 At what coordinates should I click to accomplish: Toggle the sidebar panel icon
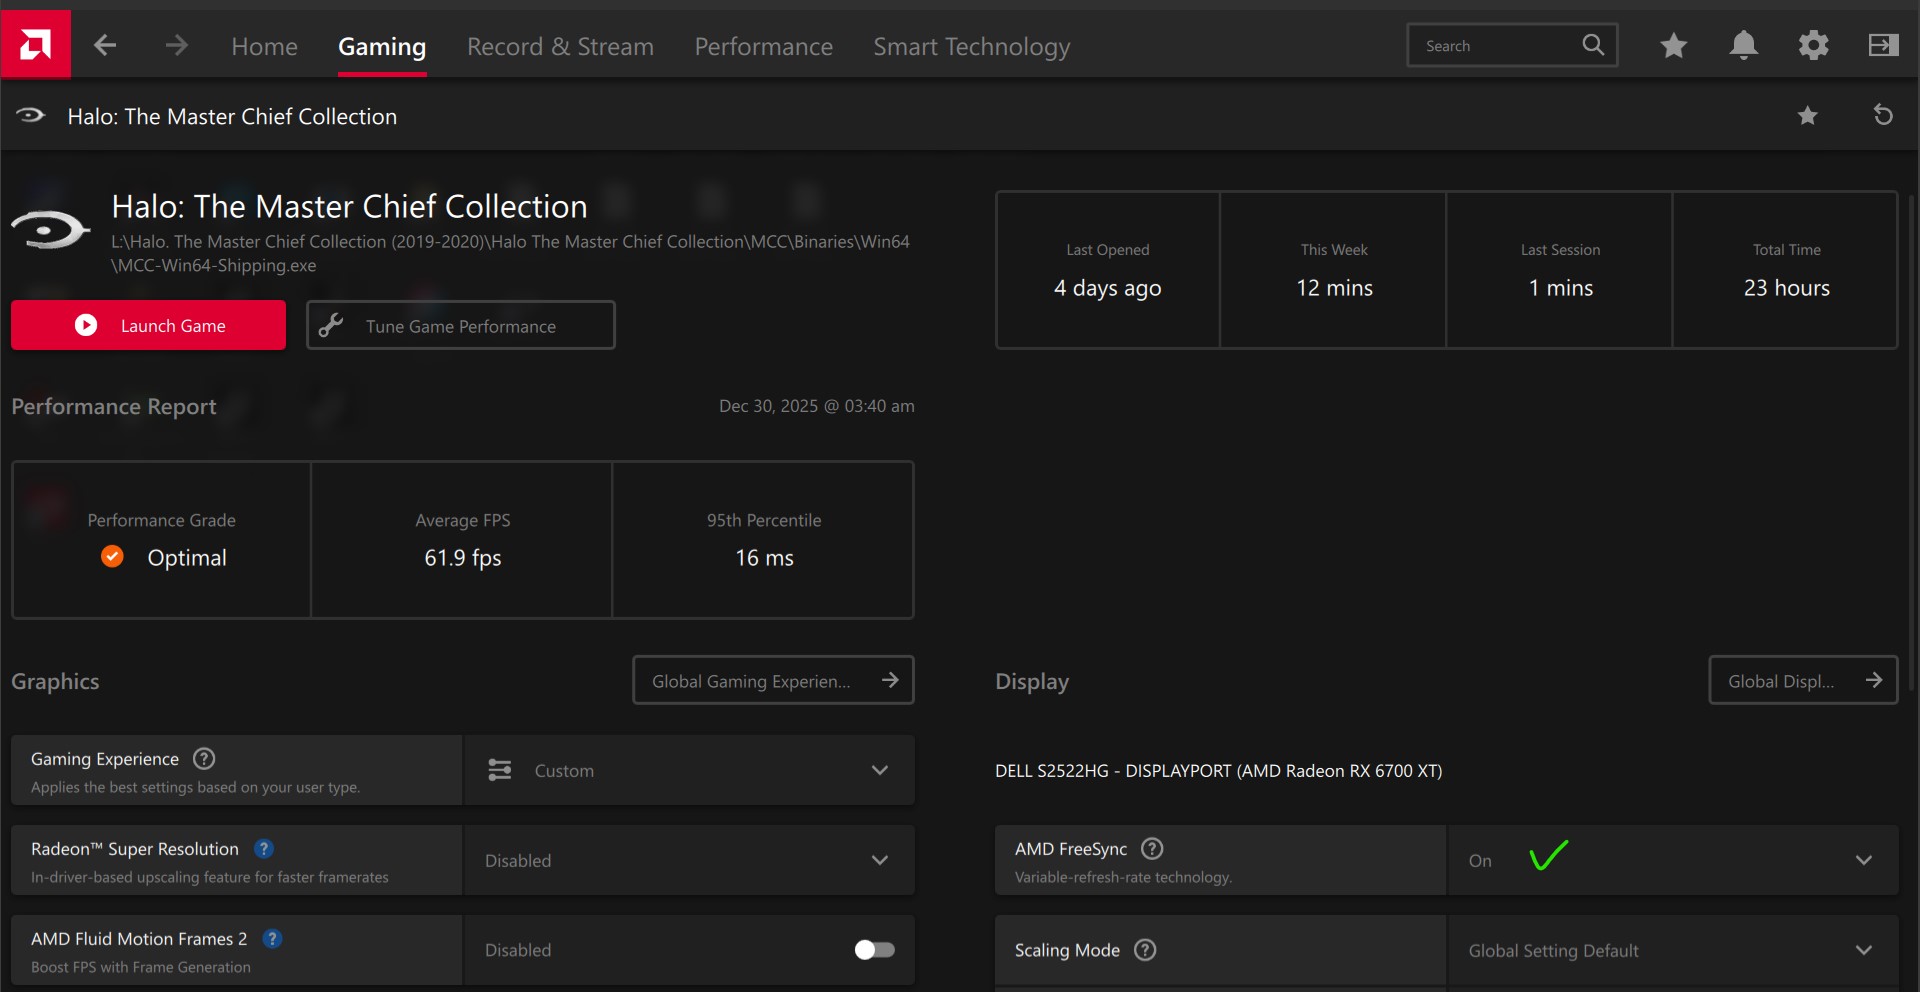point(1884,45)
